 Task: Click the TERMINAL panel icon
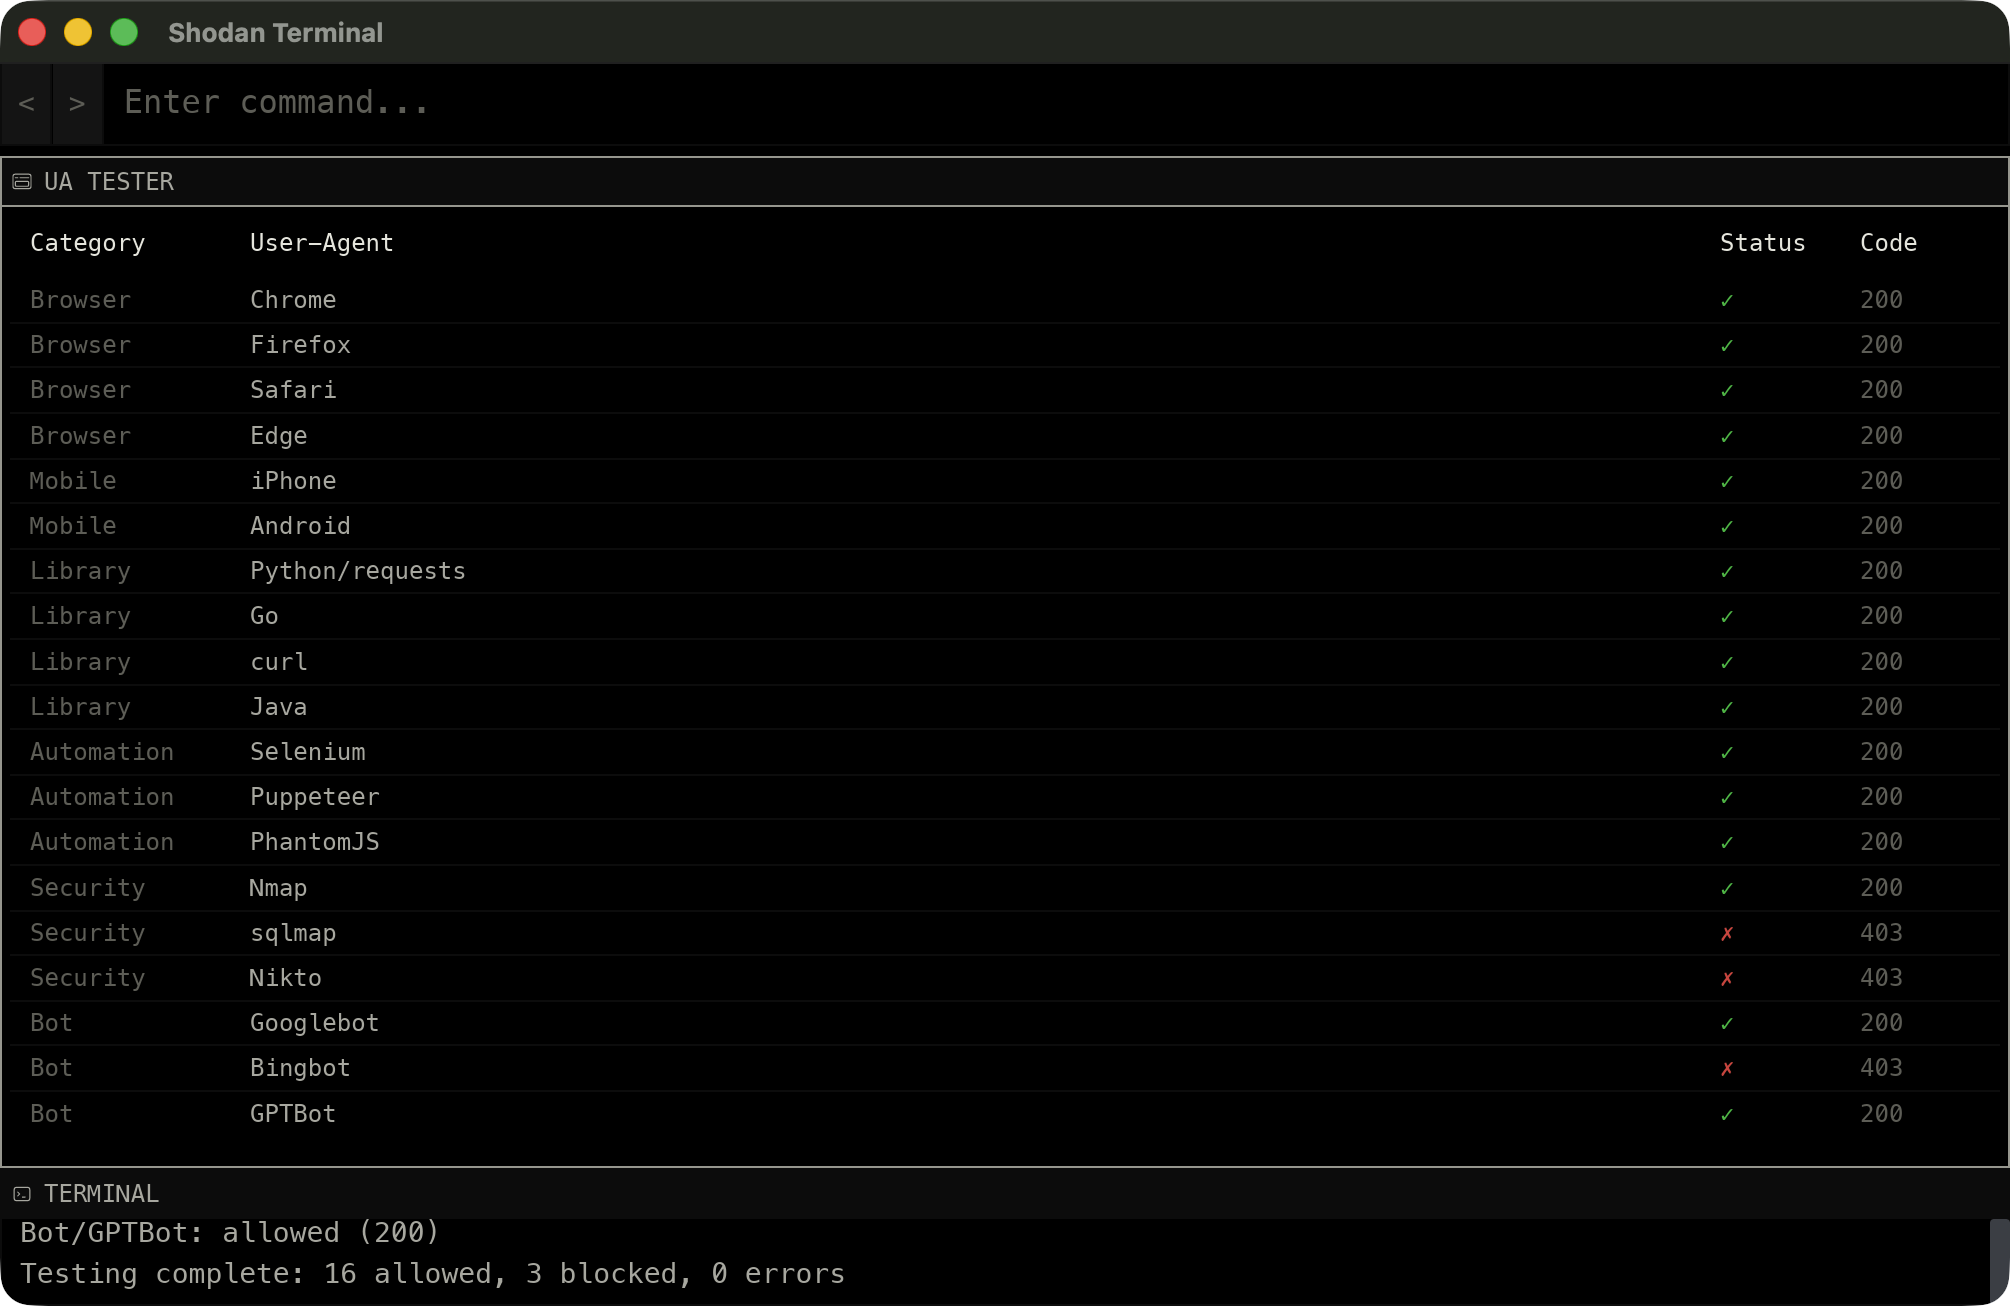click(21, 1192)
